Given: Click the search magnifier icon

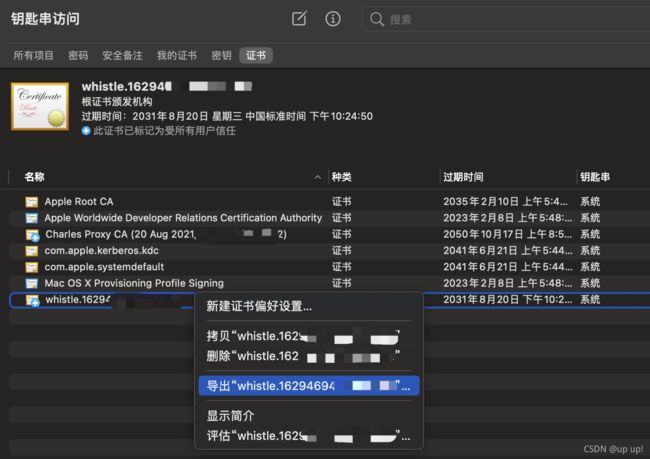Looking at the screenshot, I should (x=376, y=19).
